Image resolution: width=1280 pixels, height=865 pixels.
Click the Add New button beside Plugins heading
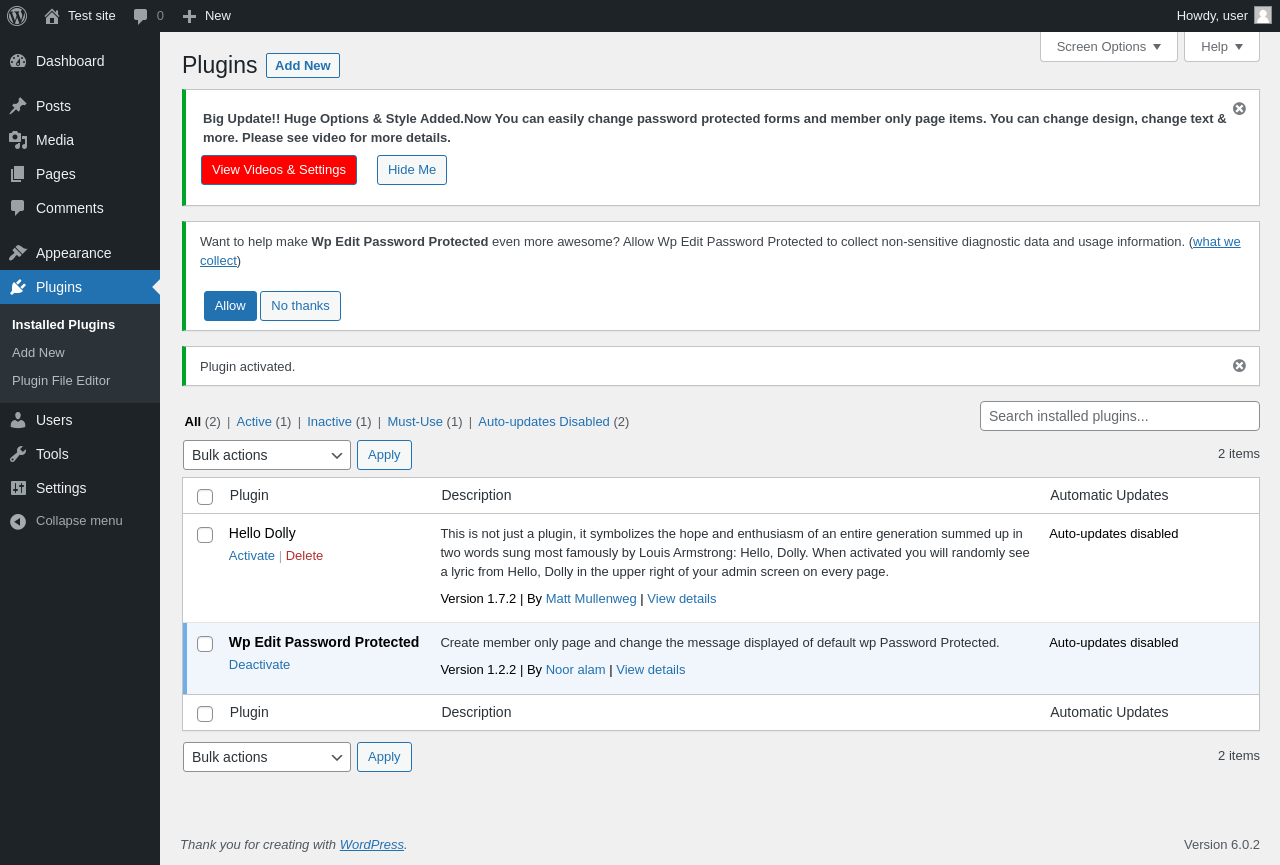pyautogui.click(x=303, y=65)
